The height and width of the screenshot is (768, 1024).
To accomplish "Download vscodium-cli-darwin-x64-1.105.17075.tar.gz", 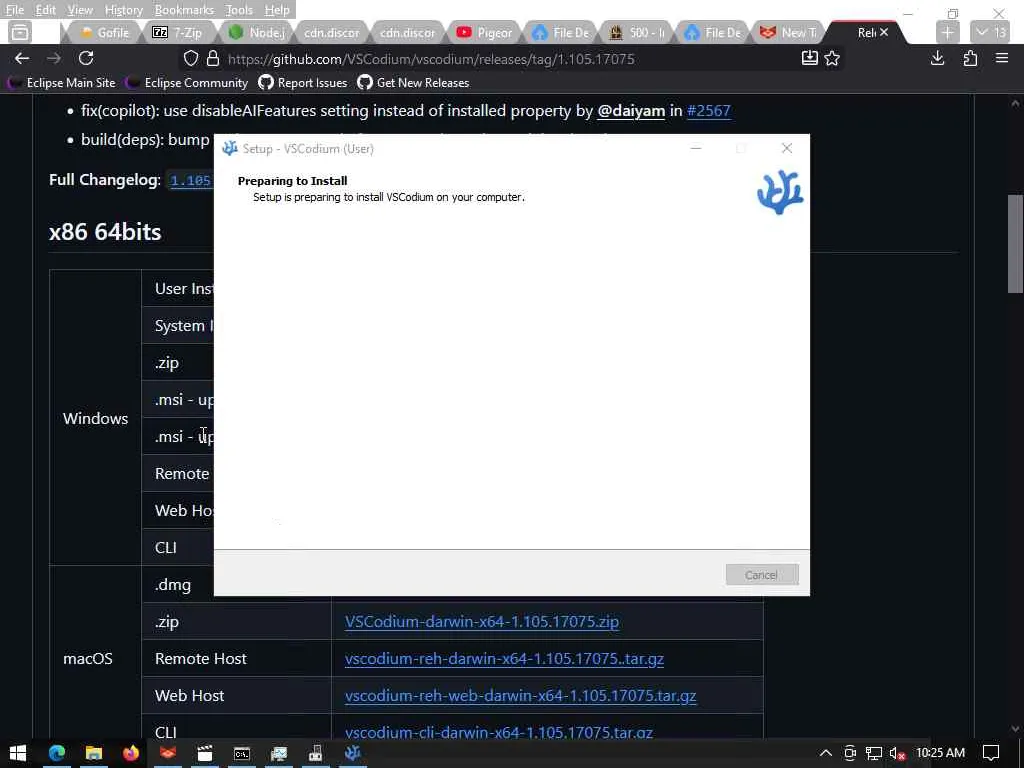I will [x=499, y=732].
